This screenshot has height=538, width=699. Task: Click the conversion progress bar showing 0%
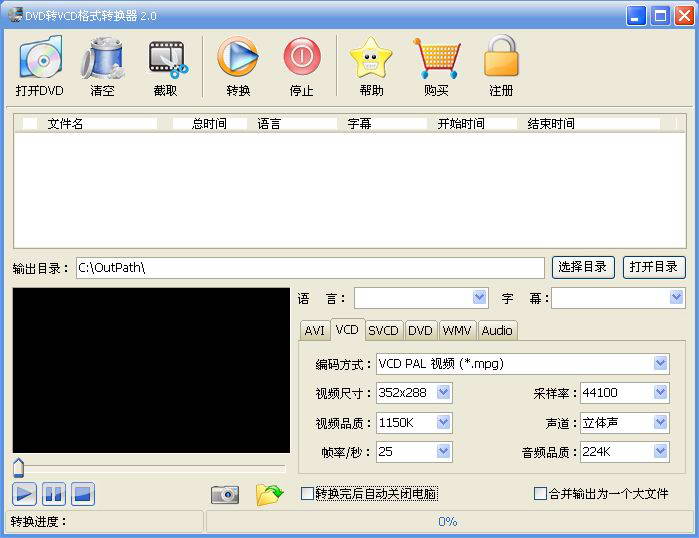[448, 522]
